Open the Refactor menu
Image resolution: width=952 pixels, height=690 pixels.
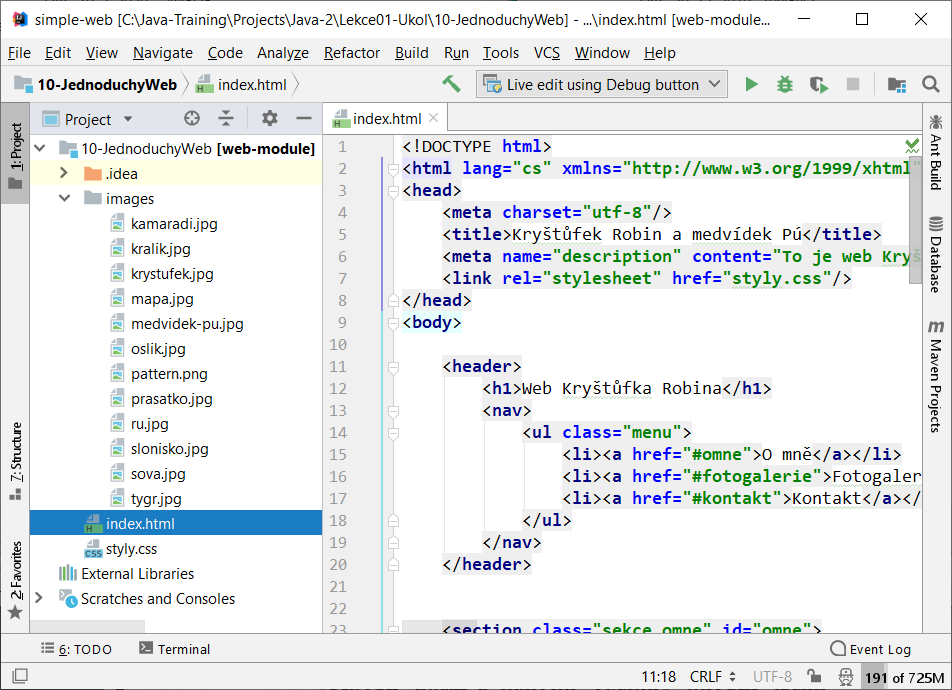(x=351, y=53)
